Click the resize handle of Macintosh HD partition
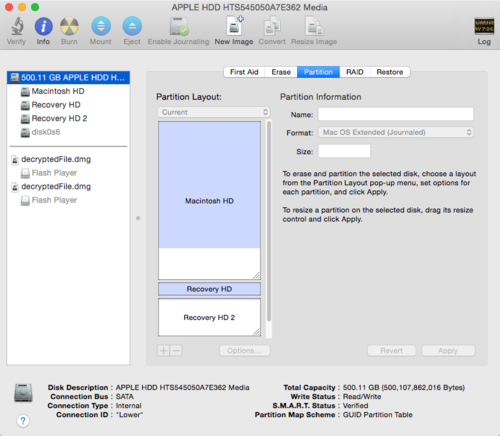This screenshot has height=436, width=500. click(257, 276)
